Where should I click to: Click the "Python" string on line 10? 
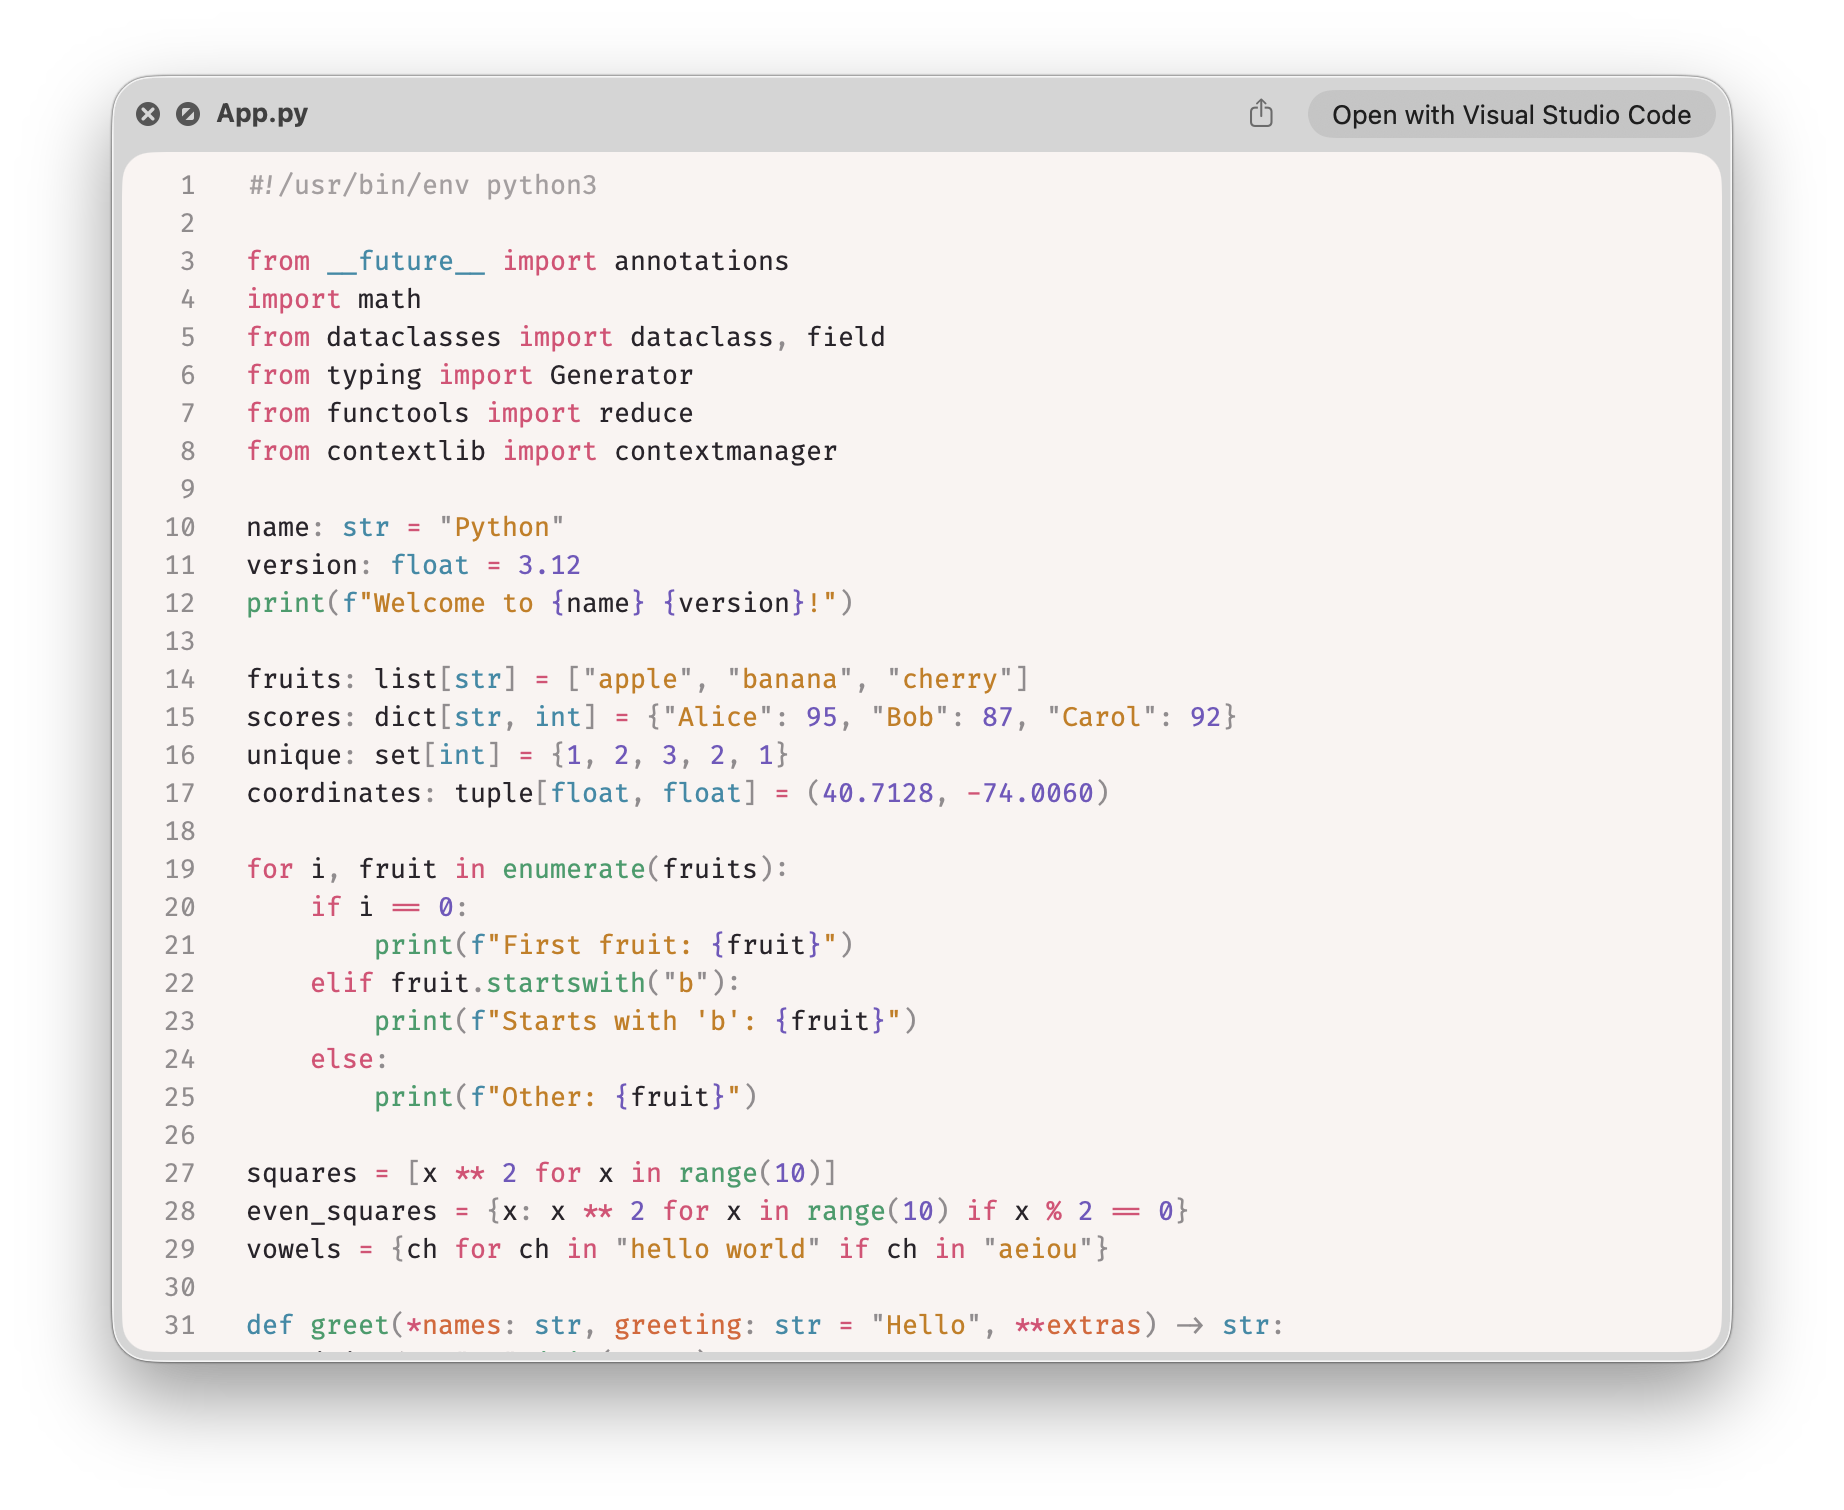point(502,527)
